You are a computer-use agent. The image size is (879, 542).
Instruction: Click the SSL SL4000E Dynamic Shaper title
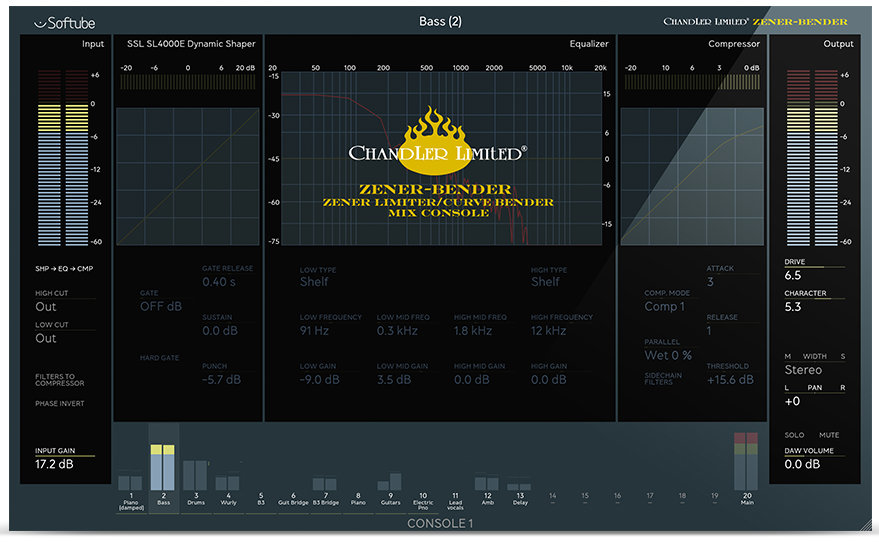point(191,44)
